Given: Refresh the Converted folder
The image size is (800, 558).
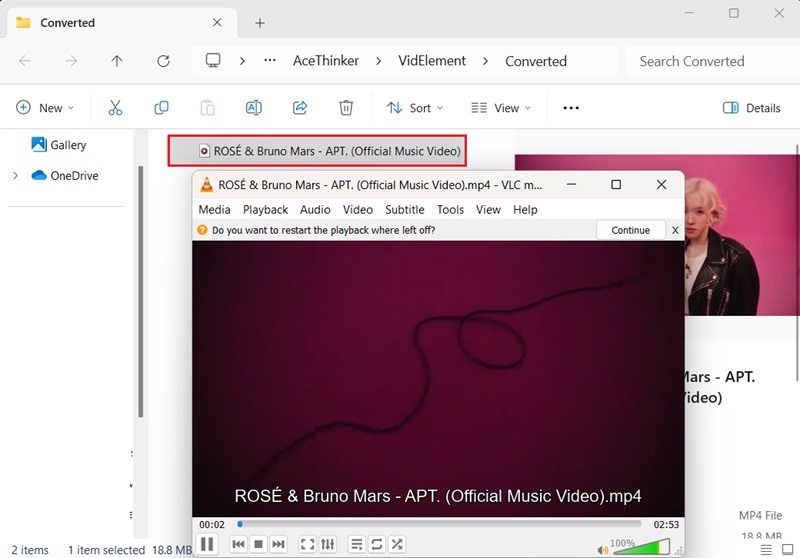Looking at the screenshot, I should point(163,61).
